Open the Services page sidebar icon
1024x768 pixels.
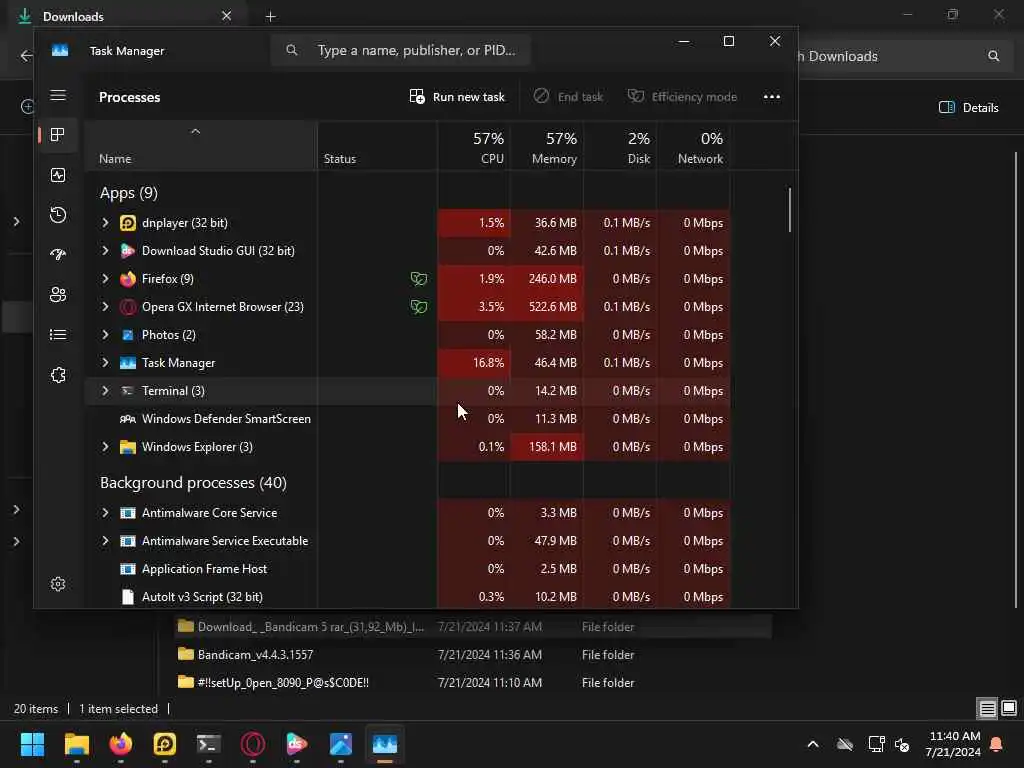coord(58,375)
